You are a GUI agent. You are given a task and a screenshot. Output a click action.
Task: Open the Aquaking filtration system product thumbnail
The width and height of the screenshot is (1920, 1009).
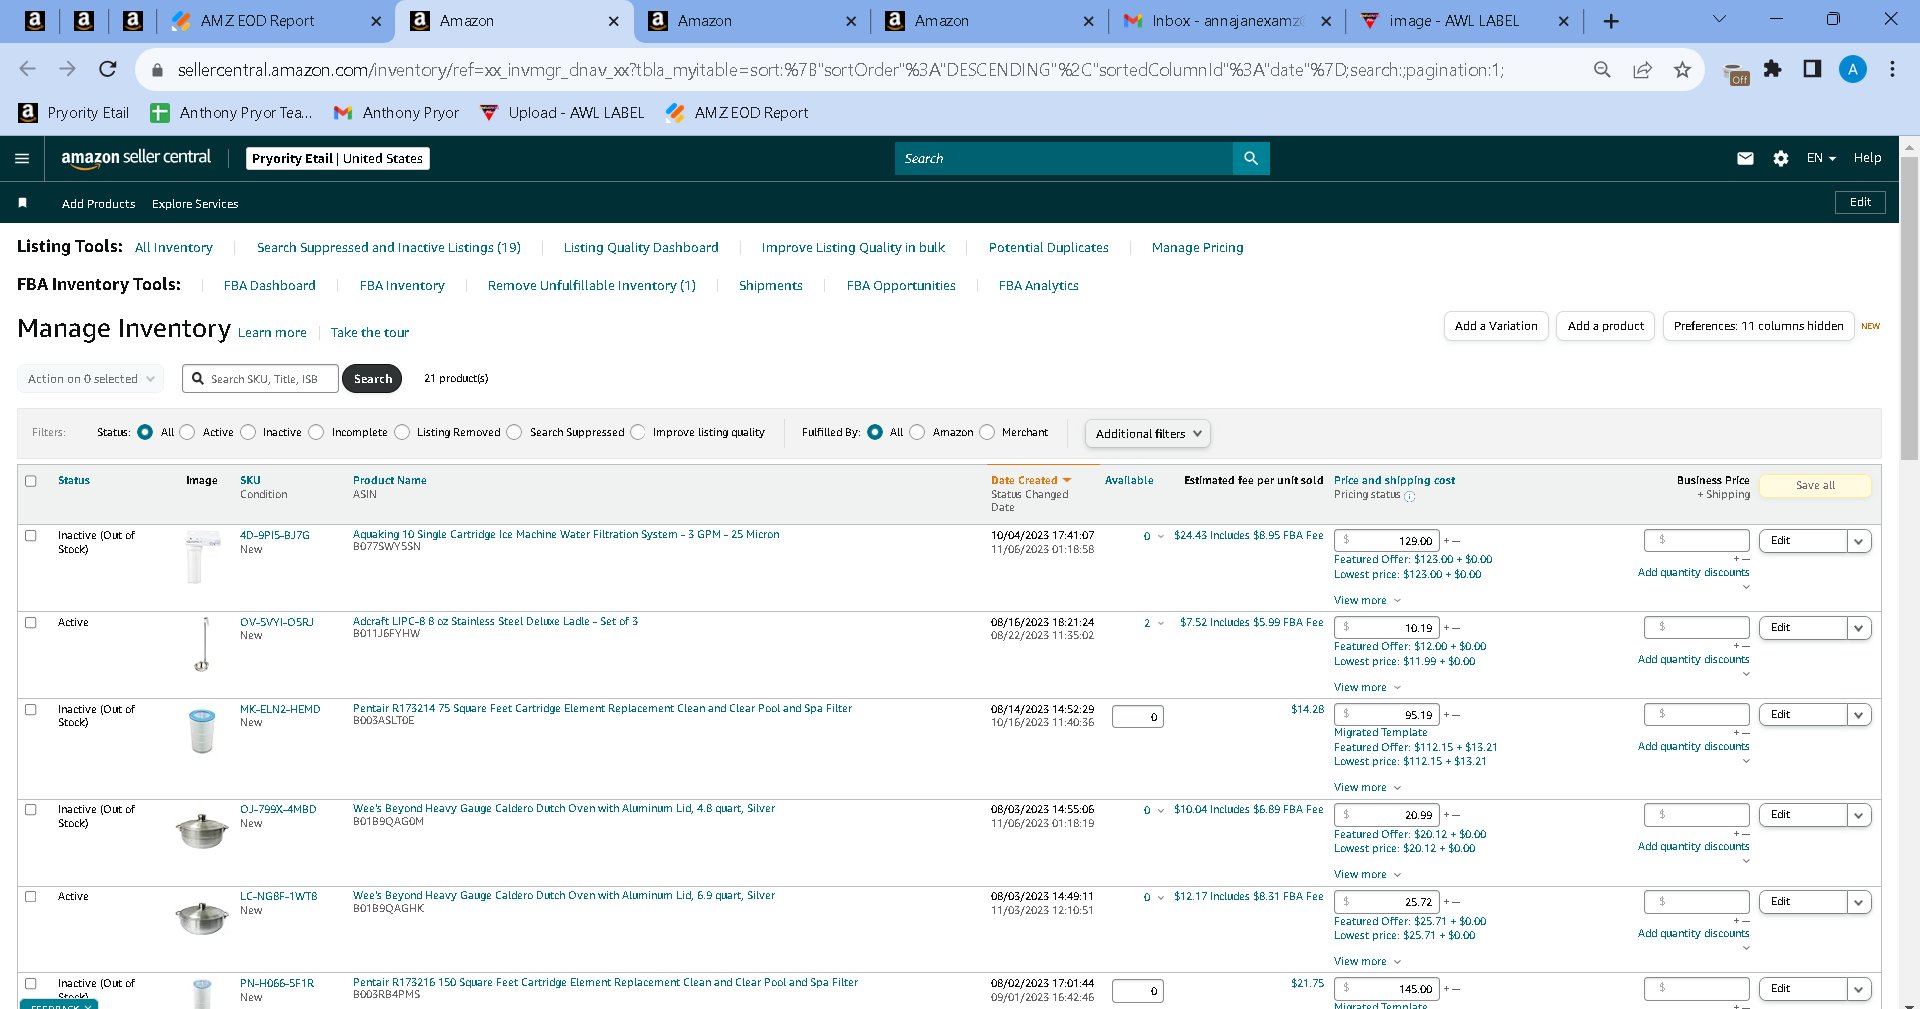tap(201, 556)
